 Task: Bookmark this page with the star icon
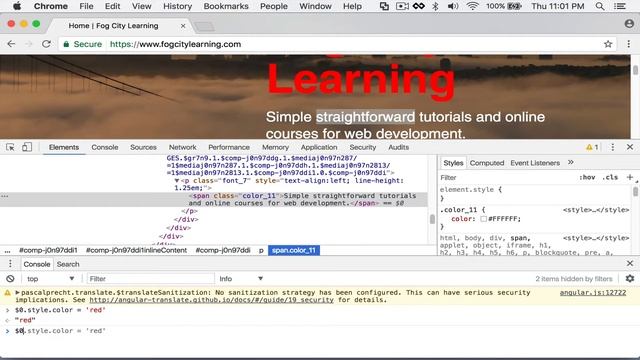[x=608, y=44]
